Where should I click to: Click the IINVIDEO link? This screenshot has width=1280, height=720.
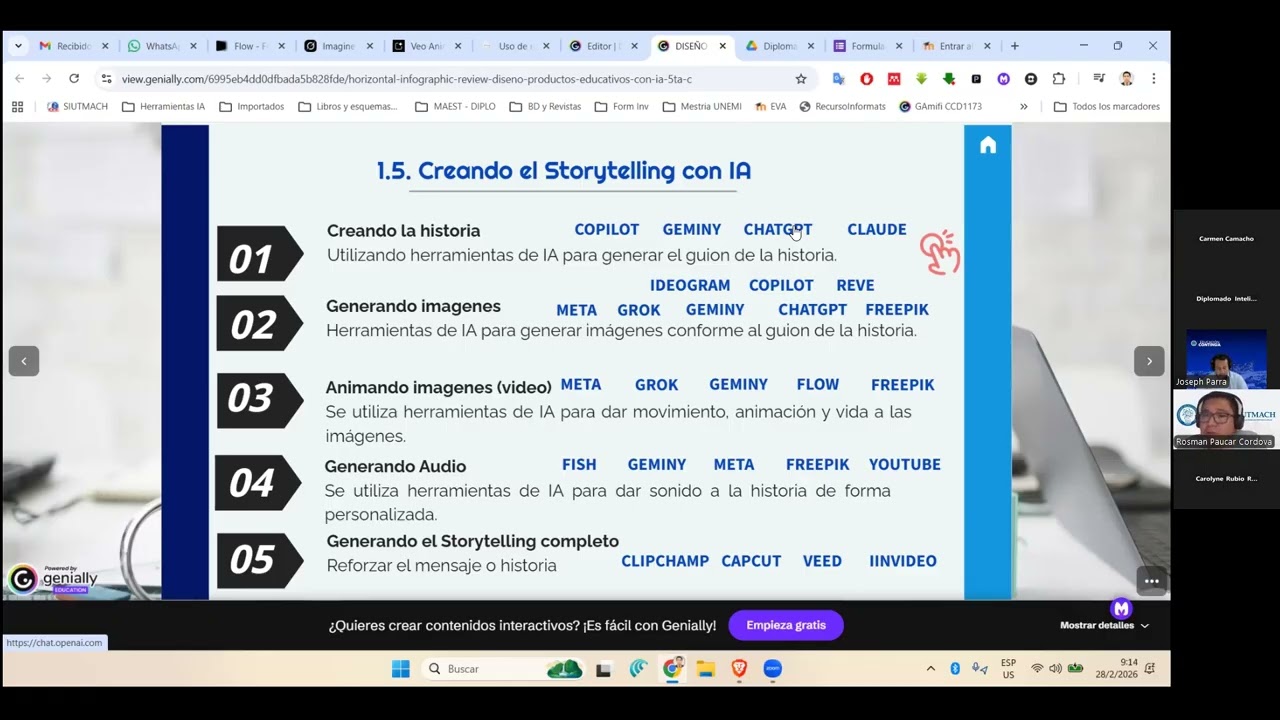[903, 561]
